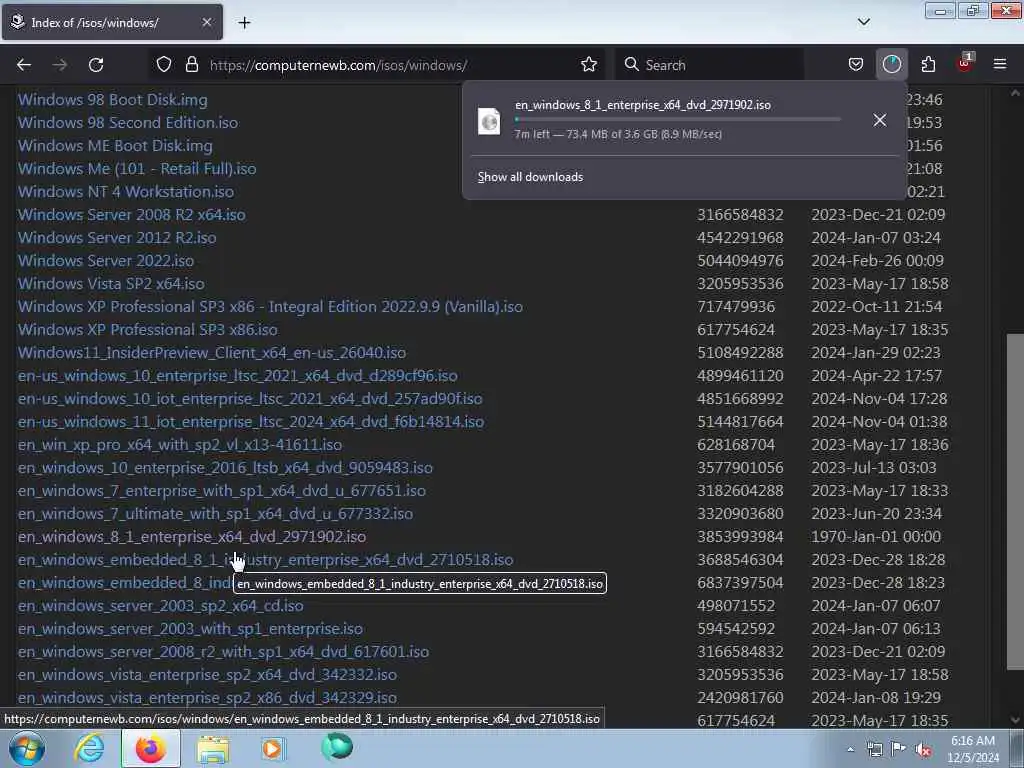The width and height of the screenshot is (1024, 768).
Task: Toggle the downloads progress toolbar button
Action: pyautogui.click(x=891, y=65)
